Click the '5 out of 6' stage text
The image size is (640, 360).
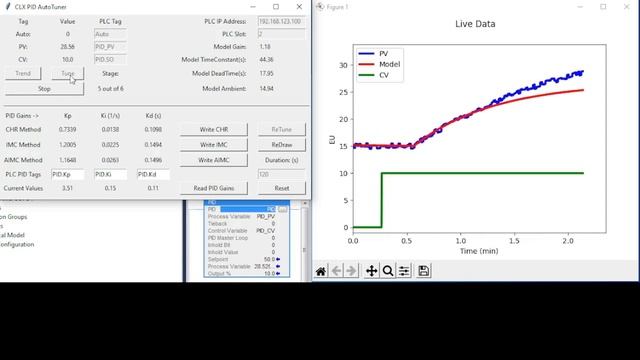coord(110,89)
